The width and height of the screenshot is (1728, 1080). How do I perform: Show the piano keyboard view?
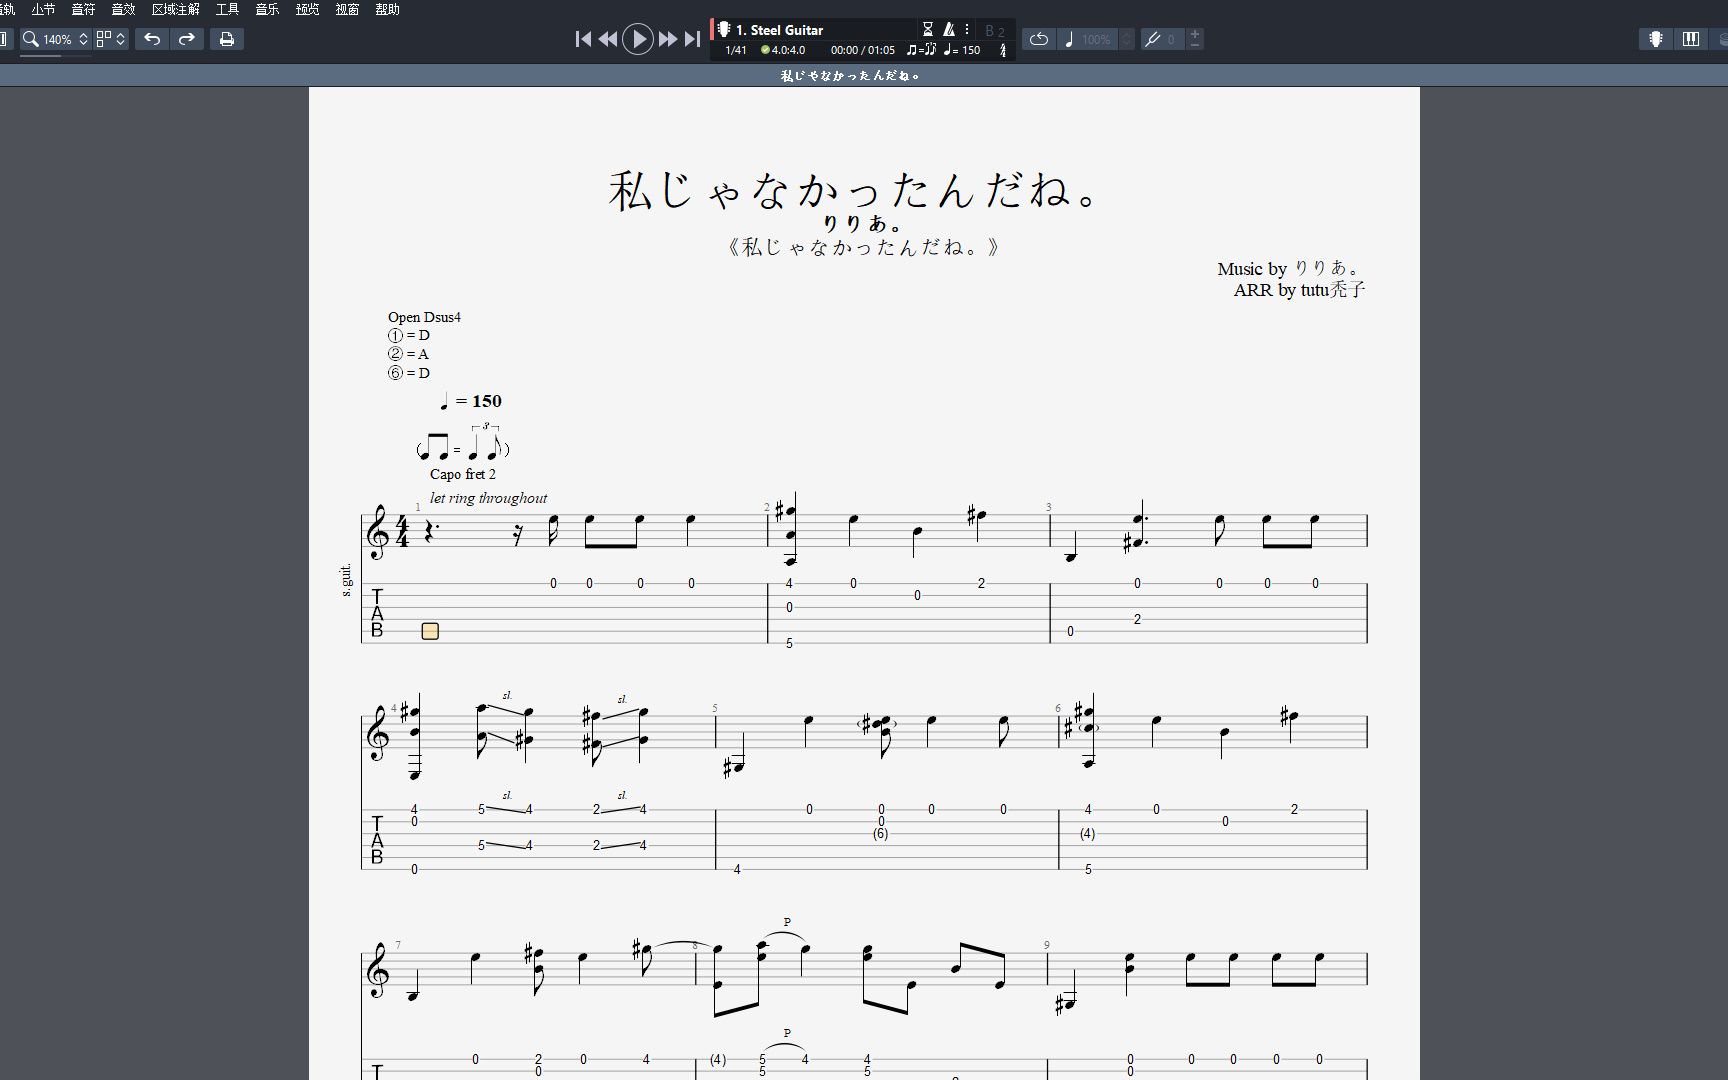[x=1691, y=39]
